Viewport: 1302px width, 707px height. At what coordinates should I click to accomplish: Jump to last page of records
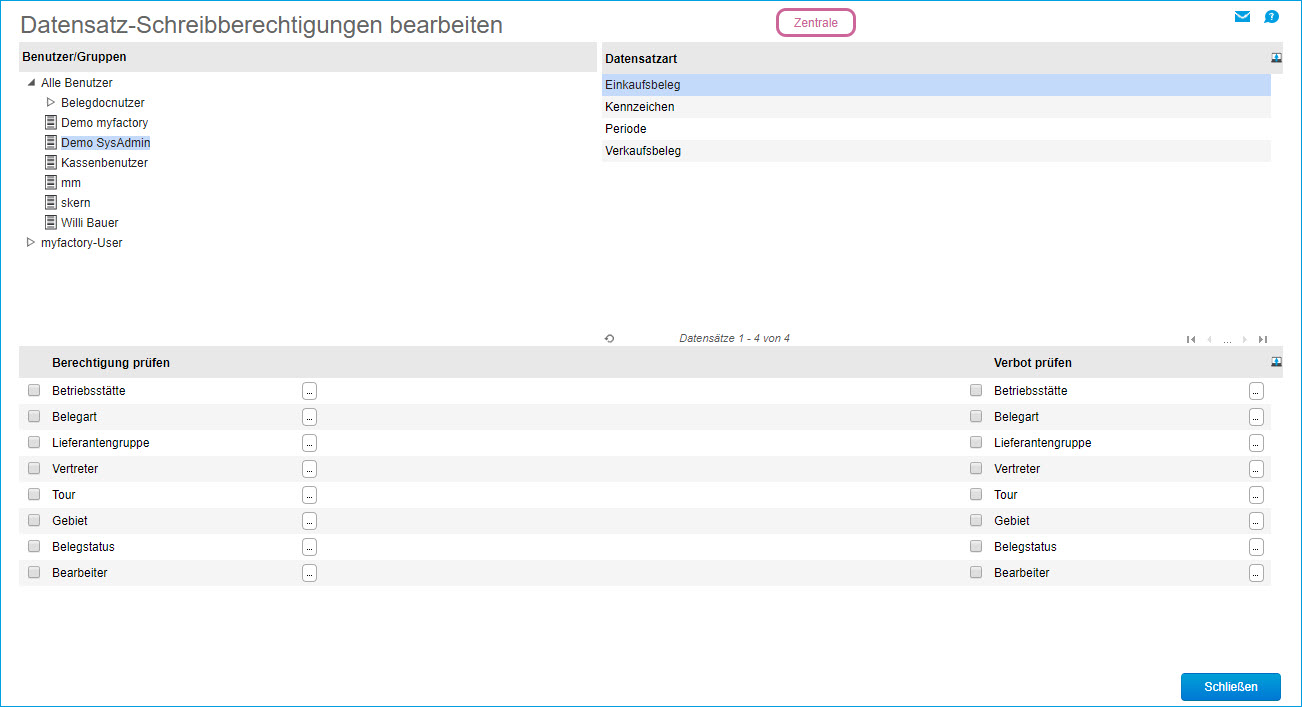coord(1263,339)
